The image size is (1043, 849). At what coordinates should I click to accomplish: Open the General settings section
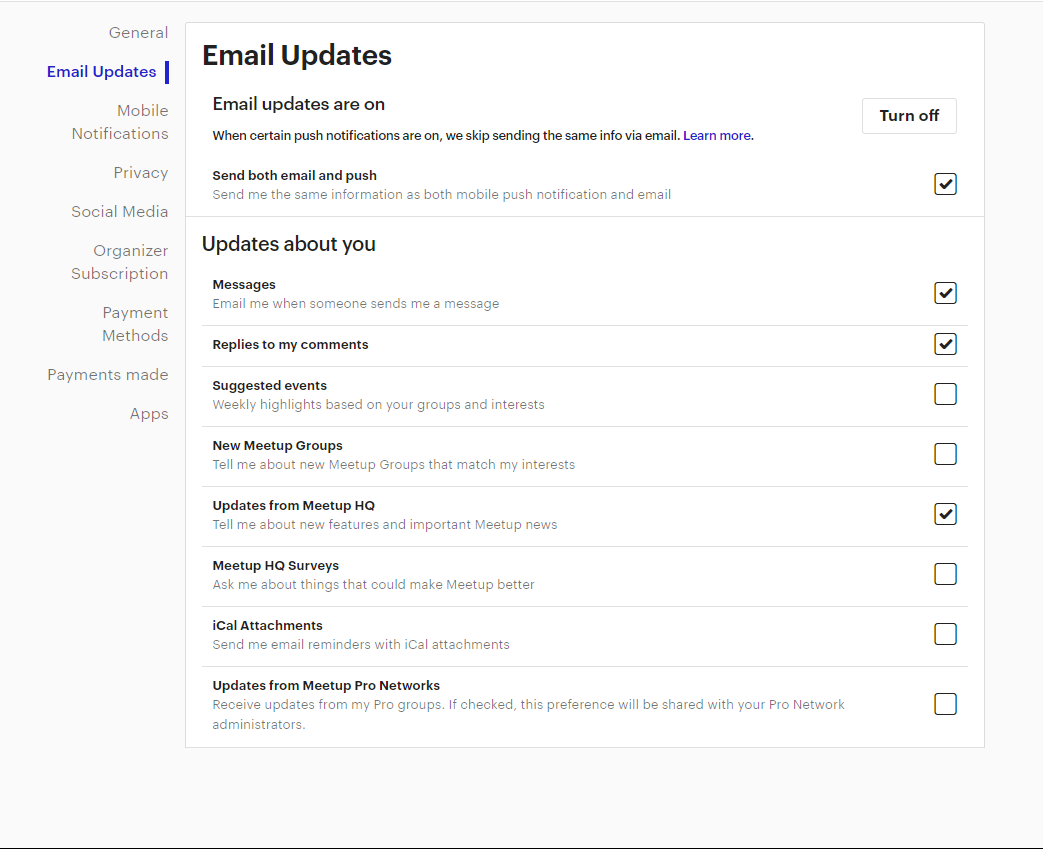point(138,33)
